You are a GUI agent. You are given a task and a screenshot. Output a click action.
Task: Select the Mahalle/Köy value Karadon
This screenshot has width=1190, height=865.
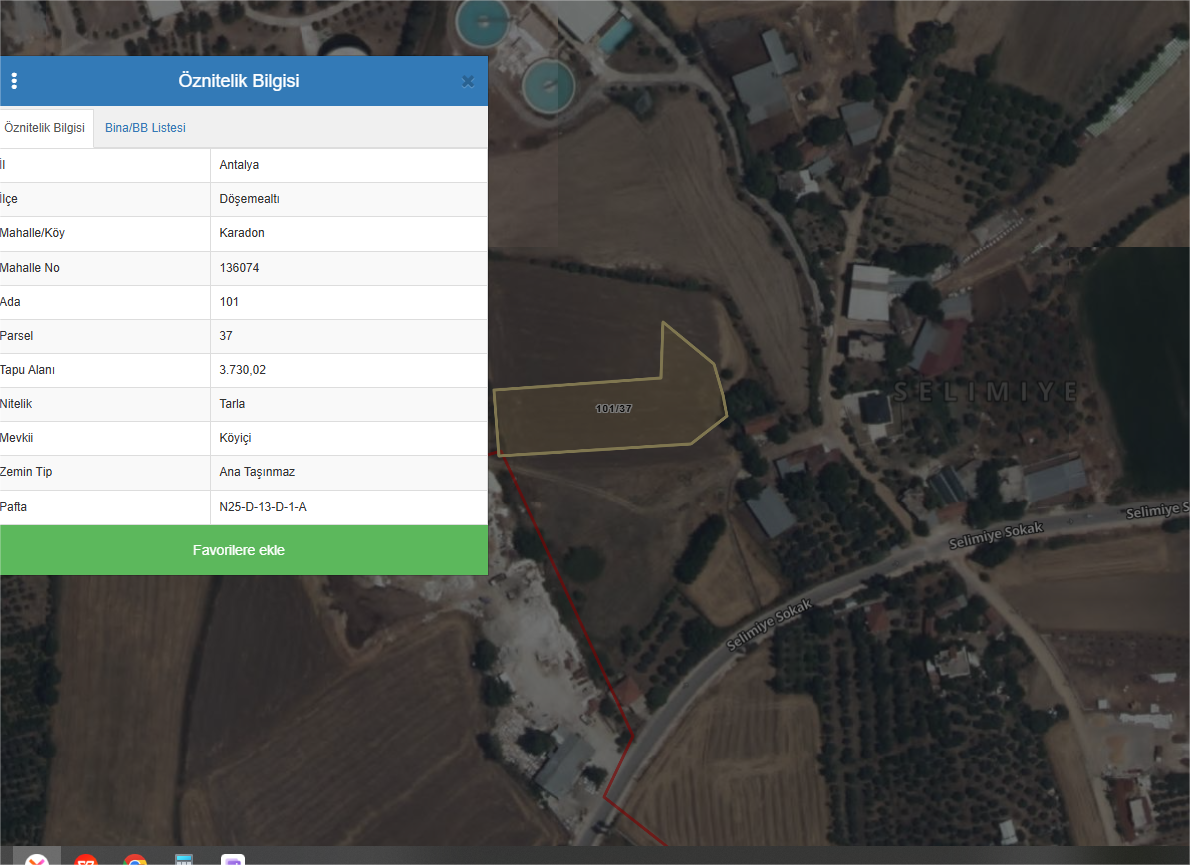click(242, 233)
